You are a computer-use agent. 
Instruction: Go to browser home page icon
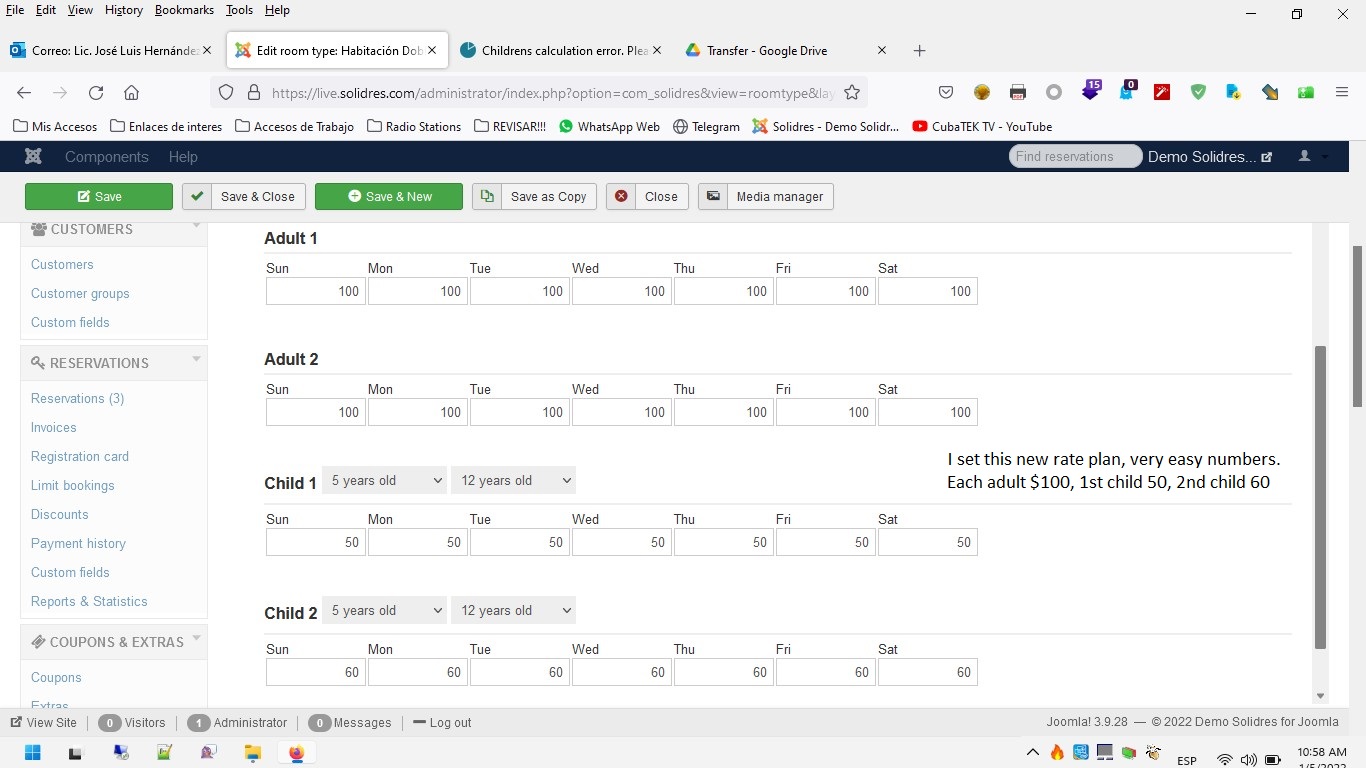point(131,93)
